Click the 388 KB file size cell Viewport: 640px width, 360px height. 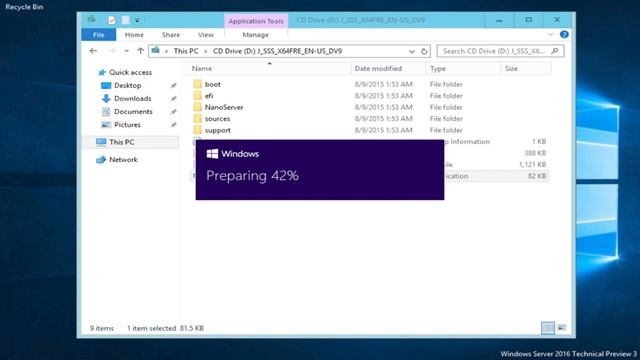(x=535, y=153)
